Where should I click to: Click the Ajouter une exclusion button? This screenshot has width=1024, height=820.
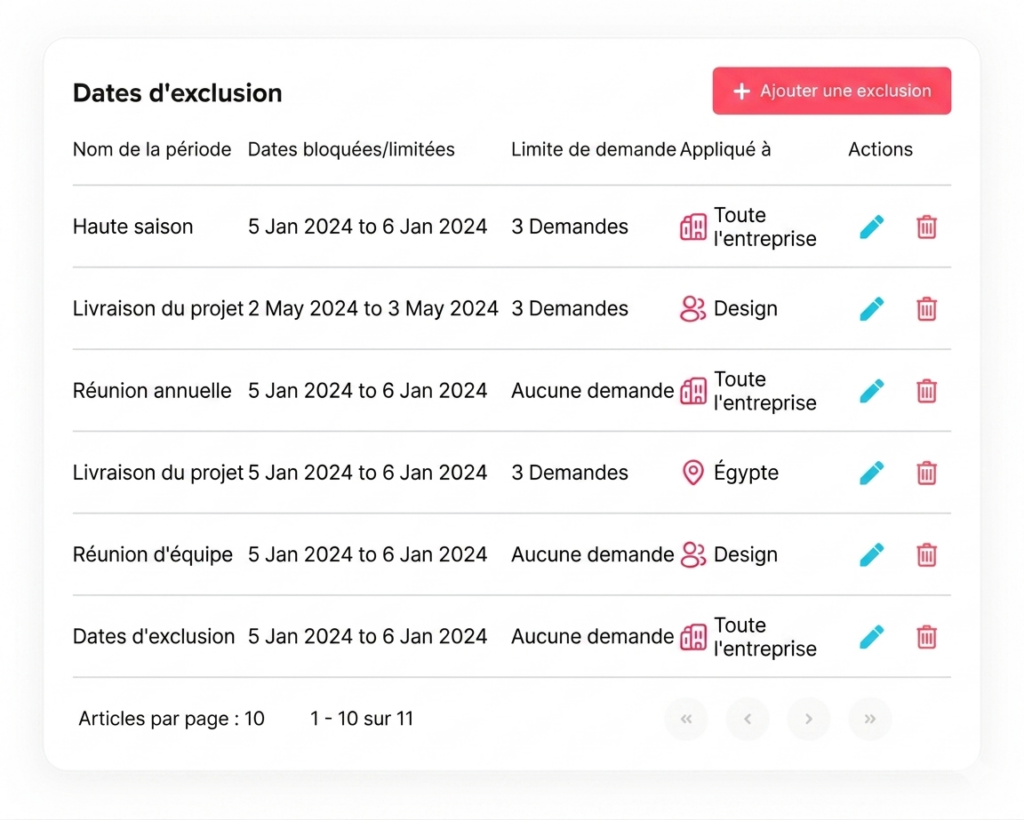pos(831,91)
